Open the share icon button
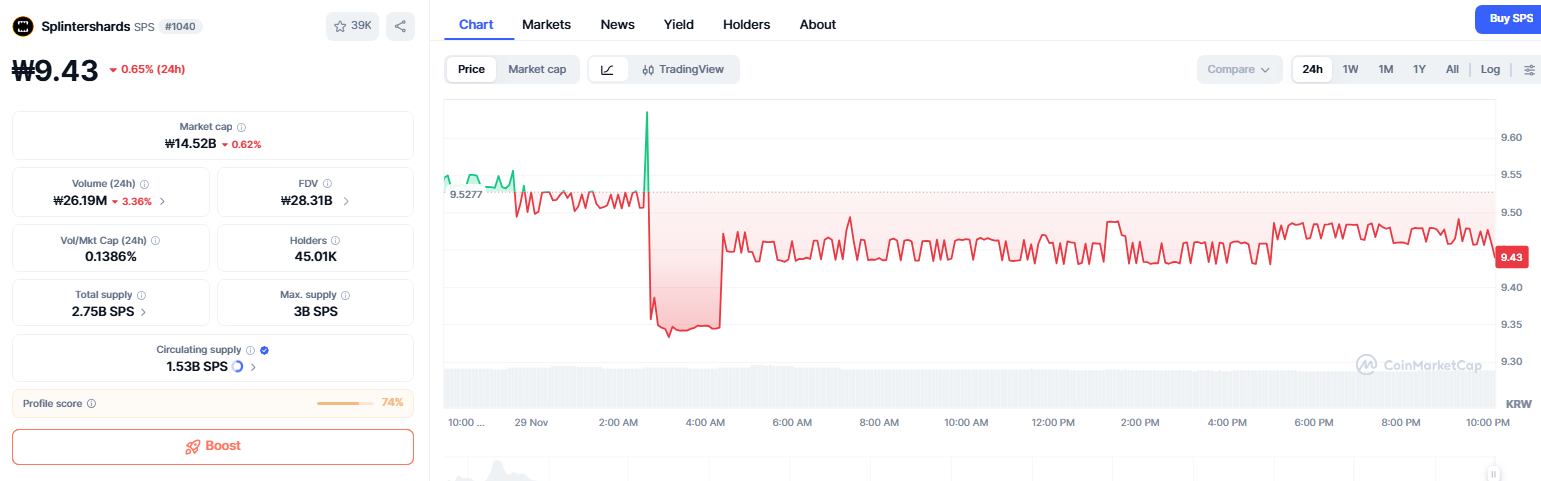Viewport: 1541px width, 481px height. (400, 26)
